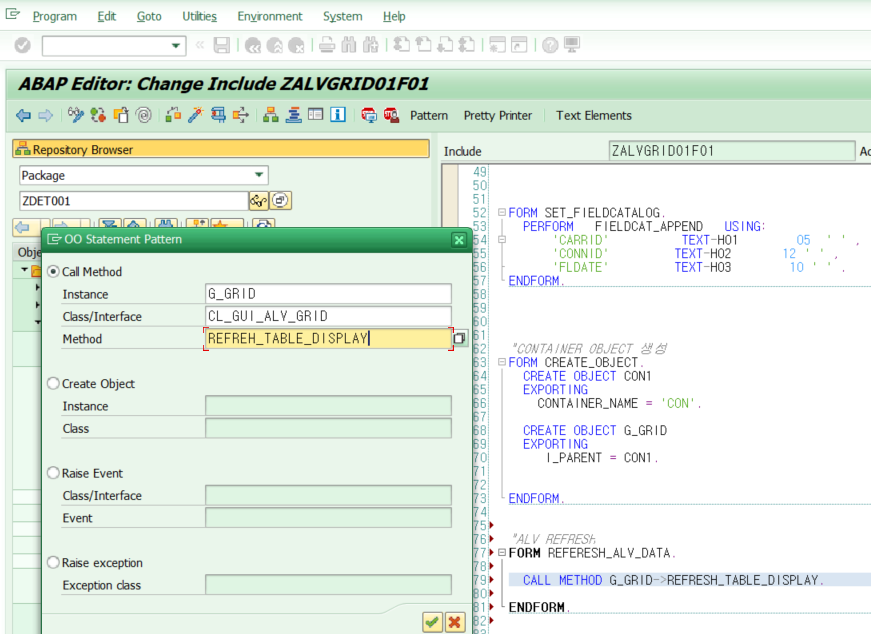The image size is (871, 634).
Task: Toggle Fullscreen editor icon
Action: point(316,116)
